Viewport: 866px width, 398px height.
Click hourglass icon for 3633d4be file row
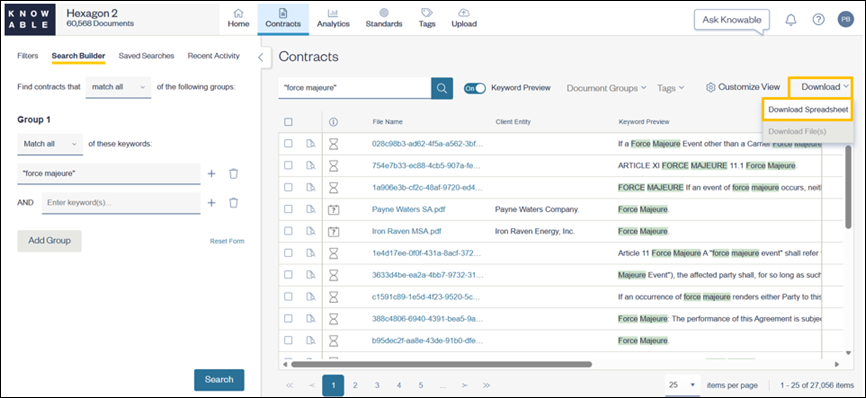[x=334, y=275]
